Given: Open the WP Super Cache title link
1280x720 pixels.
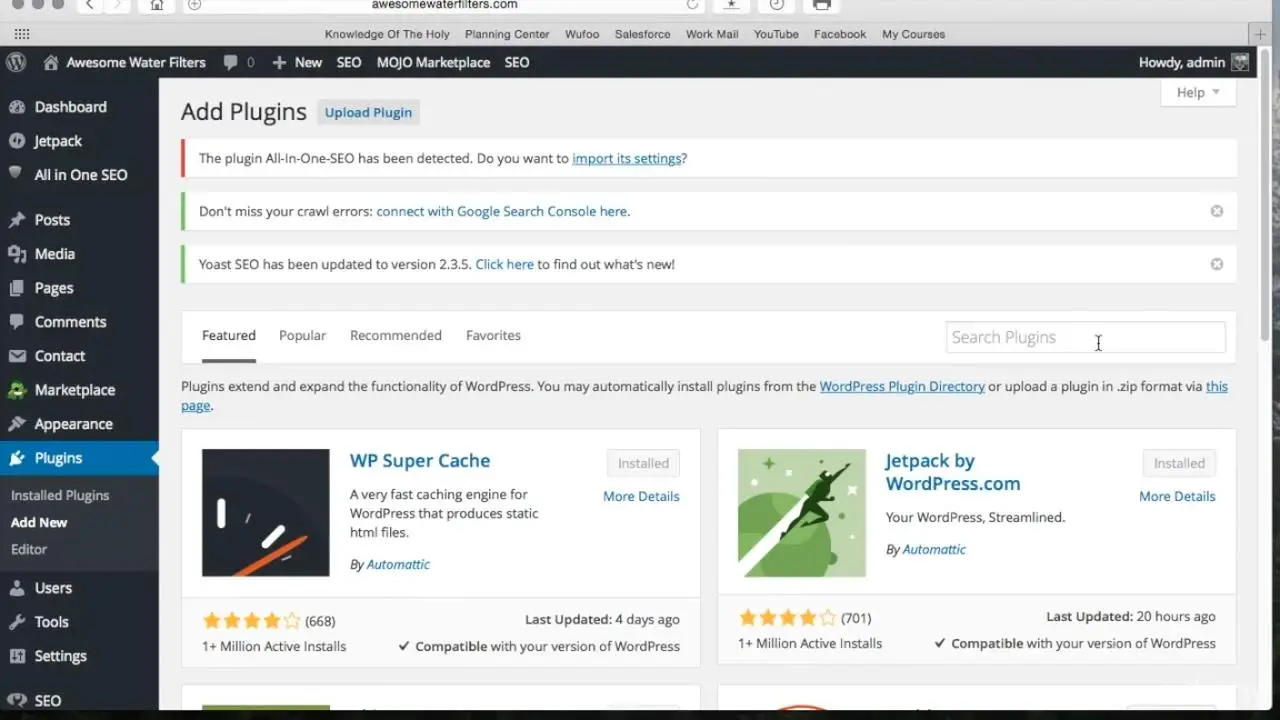Looking at the screenshot, I should [420, 461].
